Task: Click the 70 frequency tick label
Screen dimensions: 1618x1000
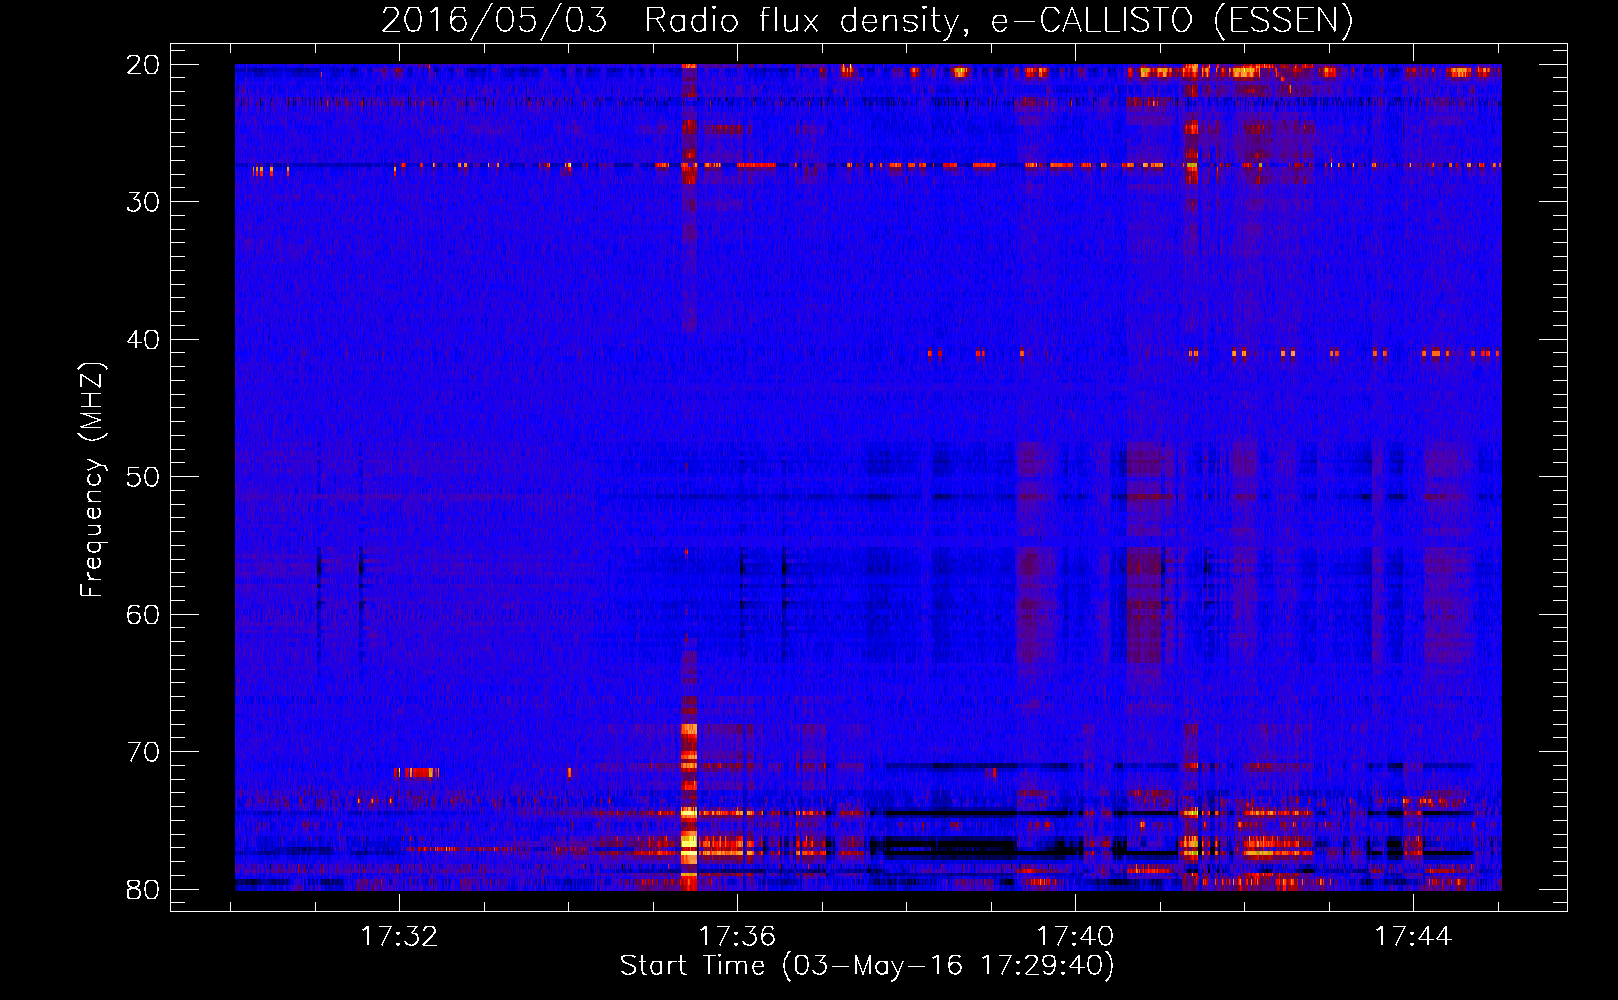Action: click(144, 752)
